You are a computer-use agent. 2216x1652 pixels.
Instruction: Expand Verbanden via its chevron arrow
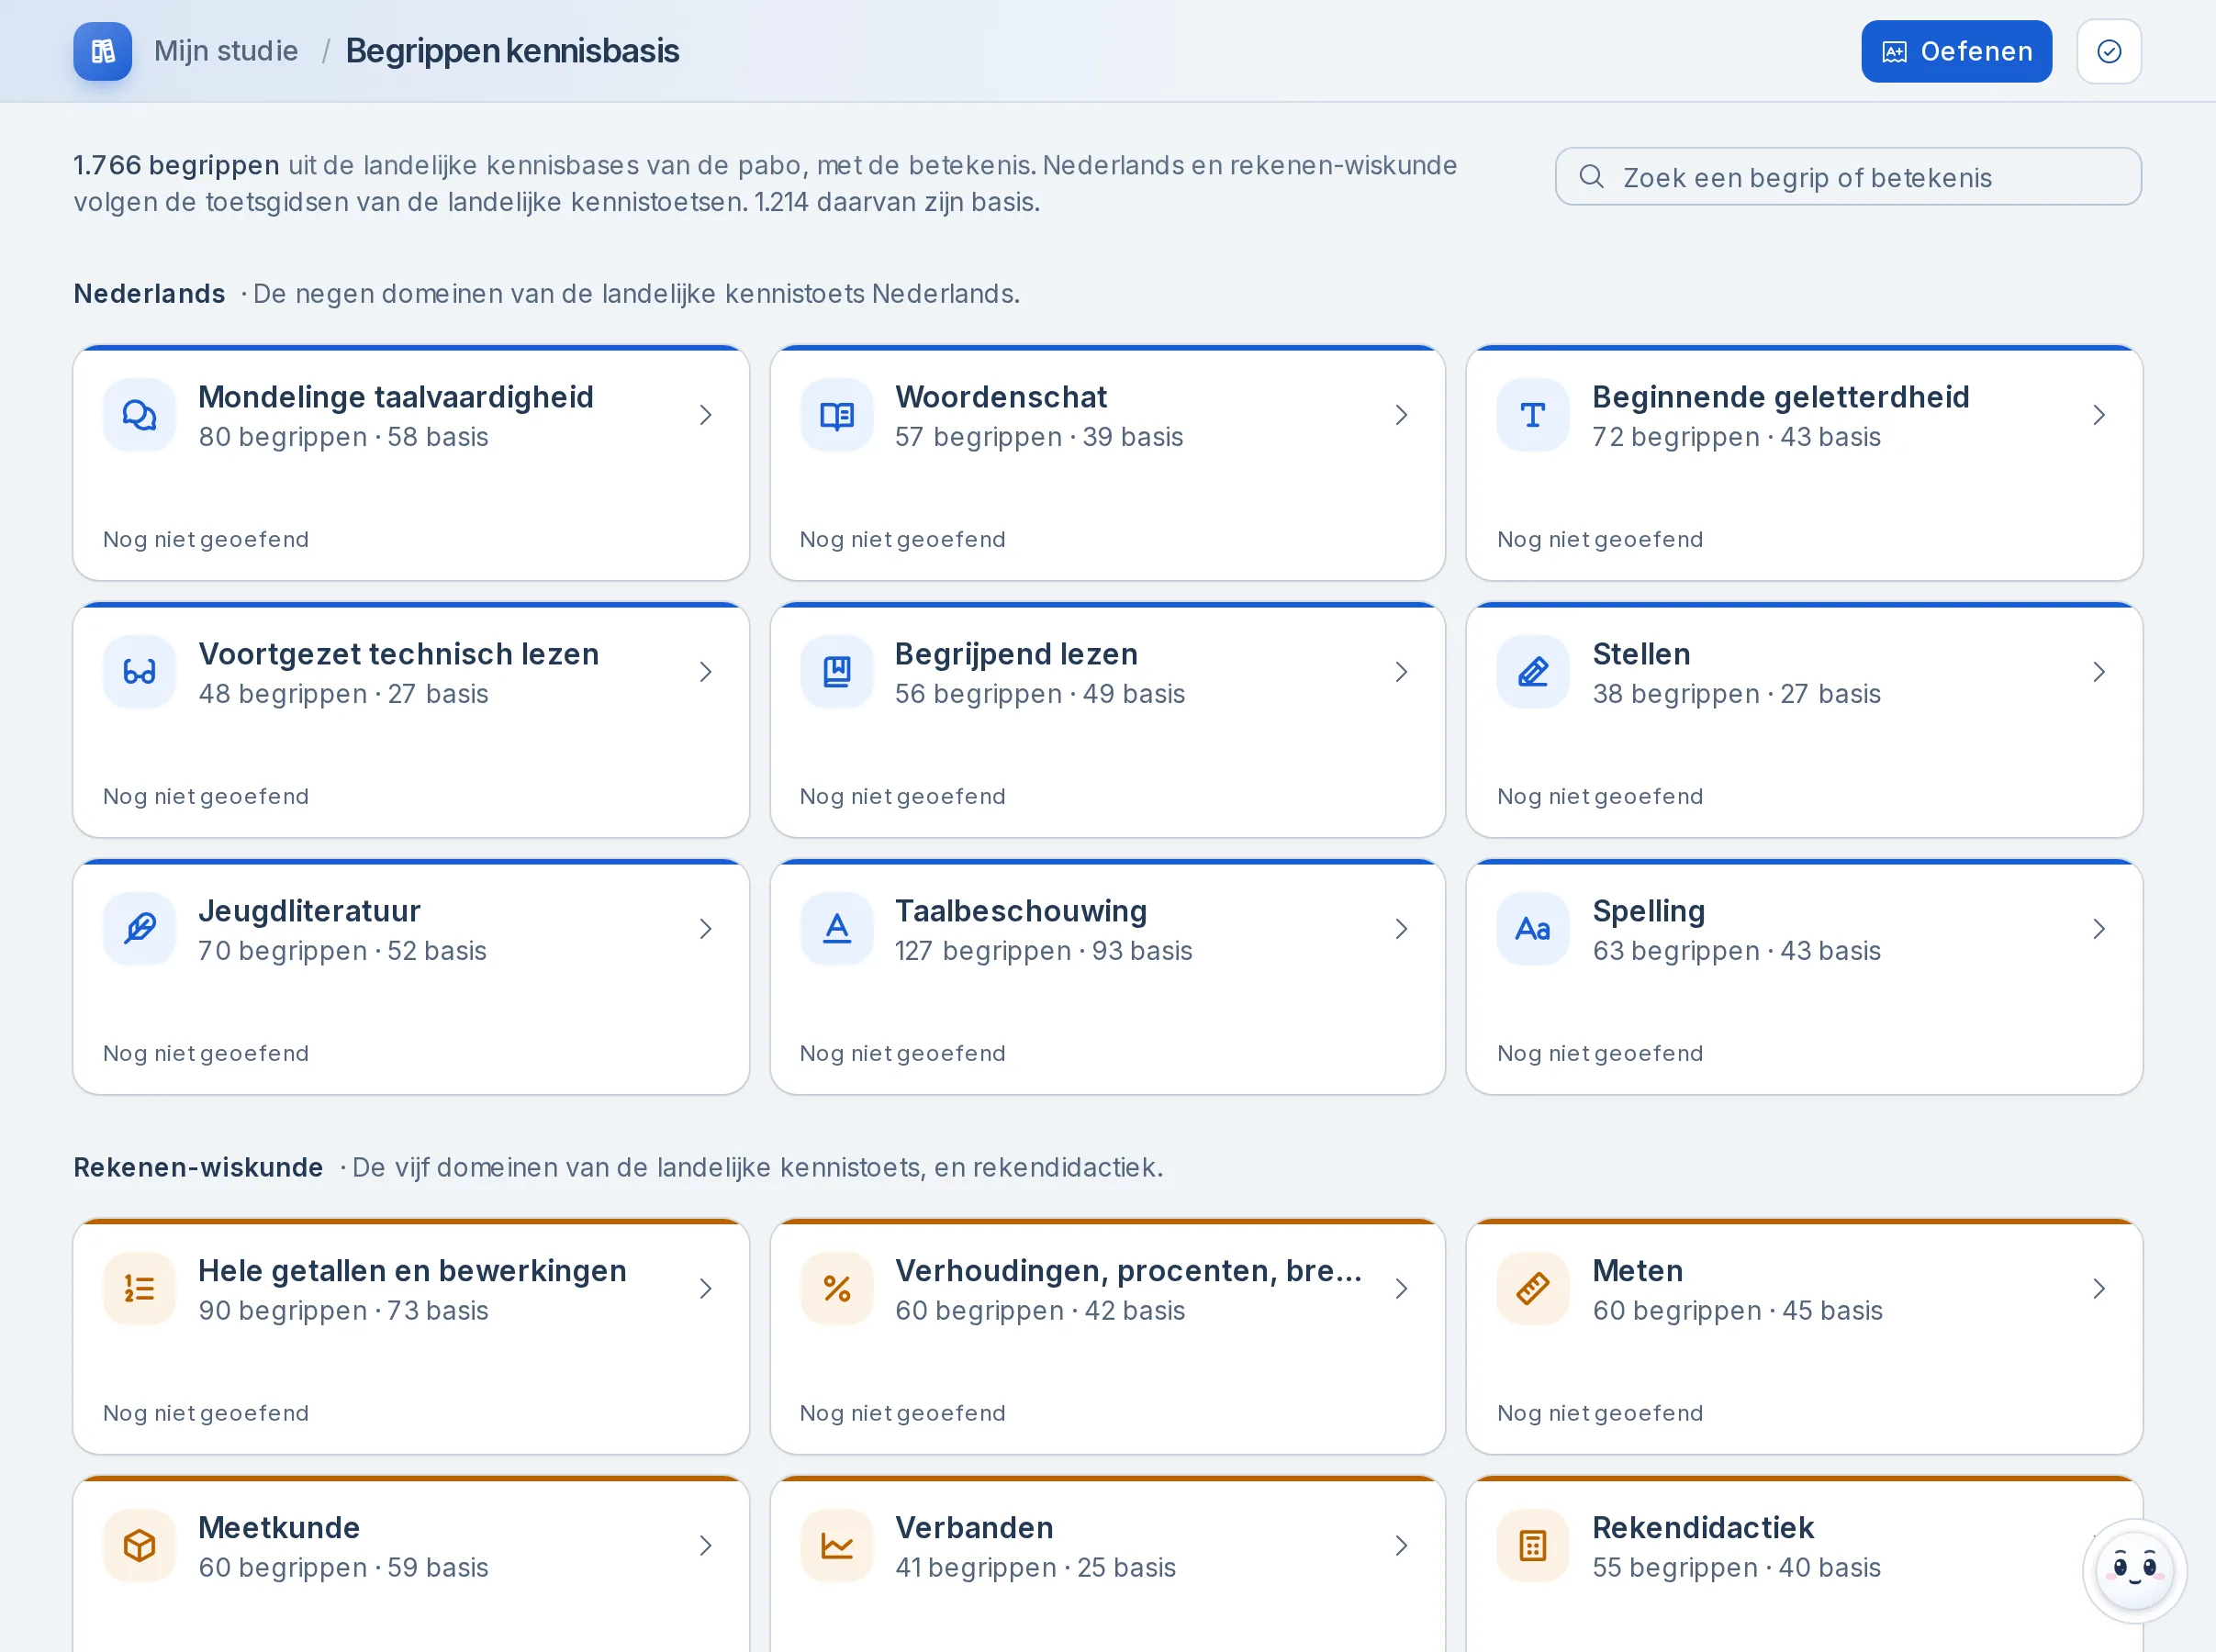pos(1401,1545)
